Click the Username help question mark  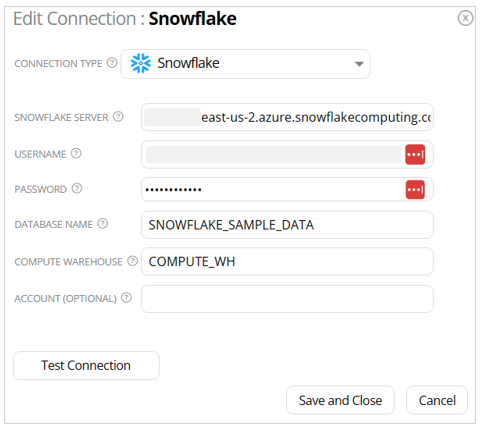76,153
